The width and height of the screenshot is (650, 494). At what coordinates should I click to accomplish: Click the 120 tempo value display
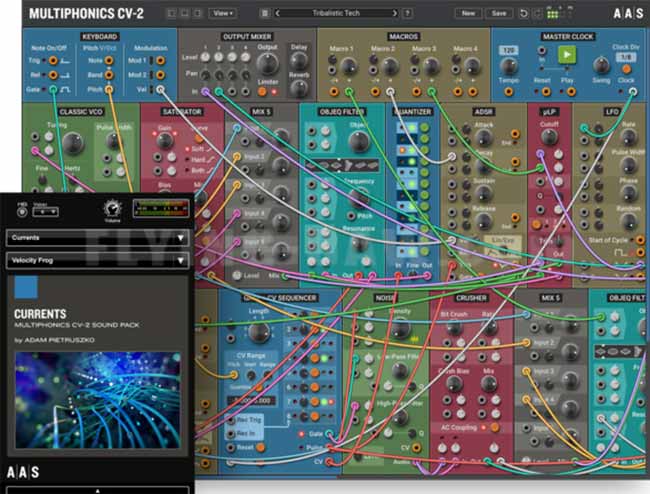click(x=508, y=51)
